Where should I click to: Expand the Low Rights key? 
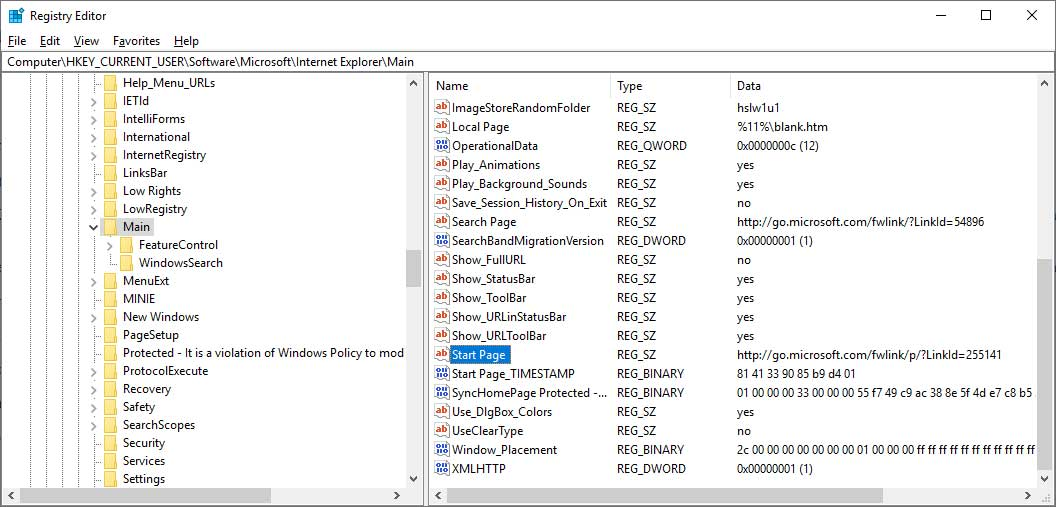point(94,191)
